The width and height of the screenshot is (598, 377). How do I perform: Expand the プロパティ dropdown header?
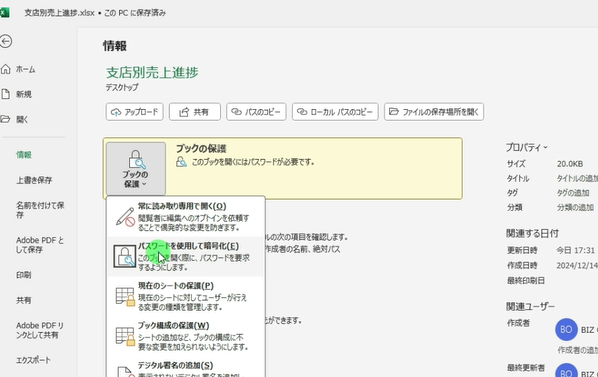(x=527, y=147)
